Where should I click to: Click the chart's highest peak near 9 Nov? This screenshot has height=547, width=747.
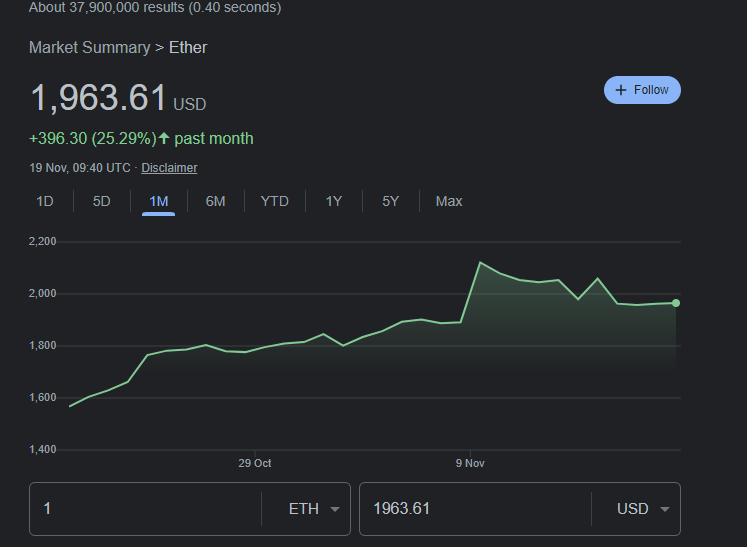click(x=480, y=263)
